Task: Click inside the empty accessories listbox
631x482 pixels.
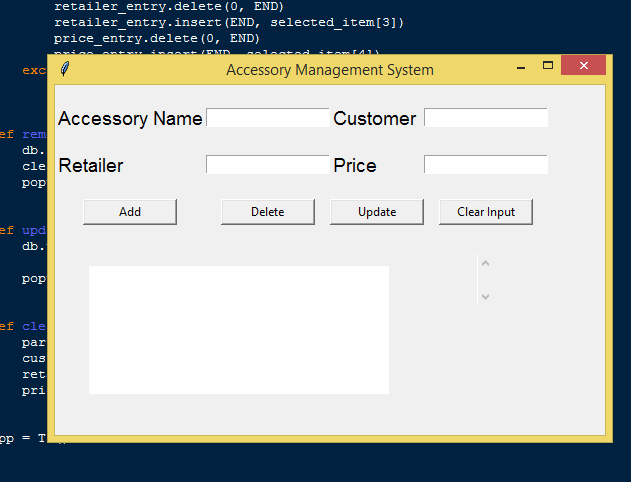Action: point(239,330)
